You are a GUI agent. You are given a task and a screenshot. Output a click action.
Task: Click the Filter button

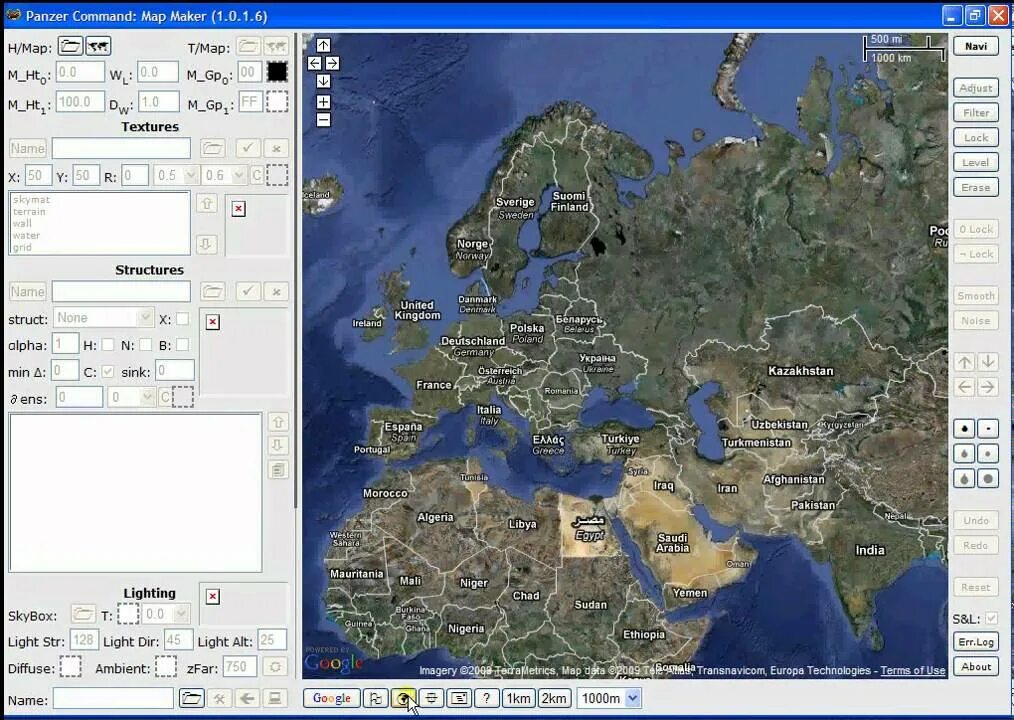click(x=976, y=113)
